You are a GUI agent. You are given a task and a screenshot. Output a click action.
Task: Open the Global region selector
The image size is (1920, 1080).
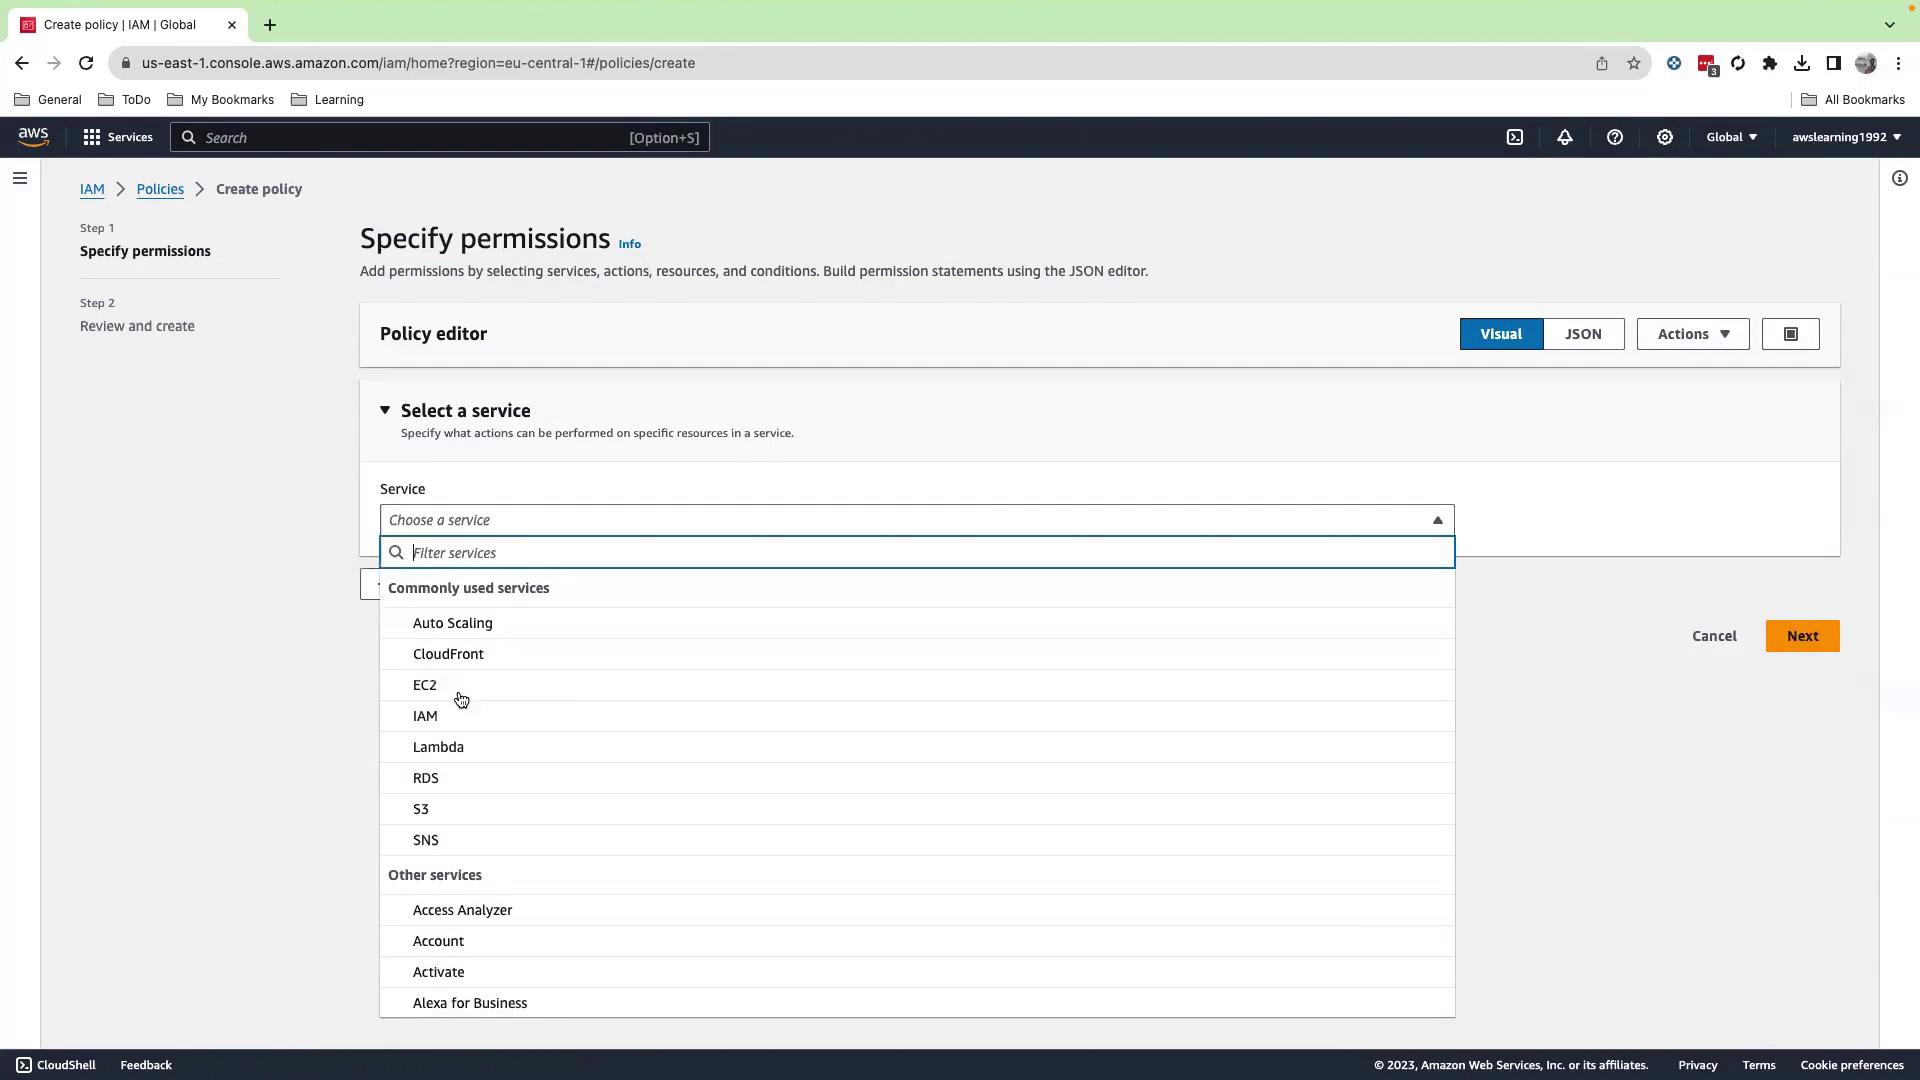click(x=1731, y=137)
